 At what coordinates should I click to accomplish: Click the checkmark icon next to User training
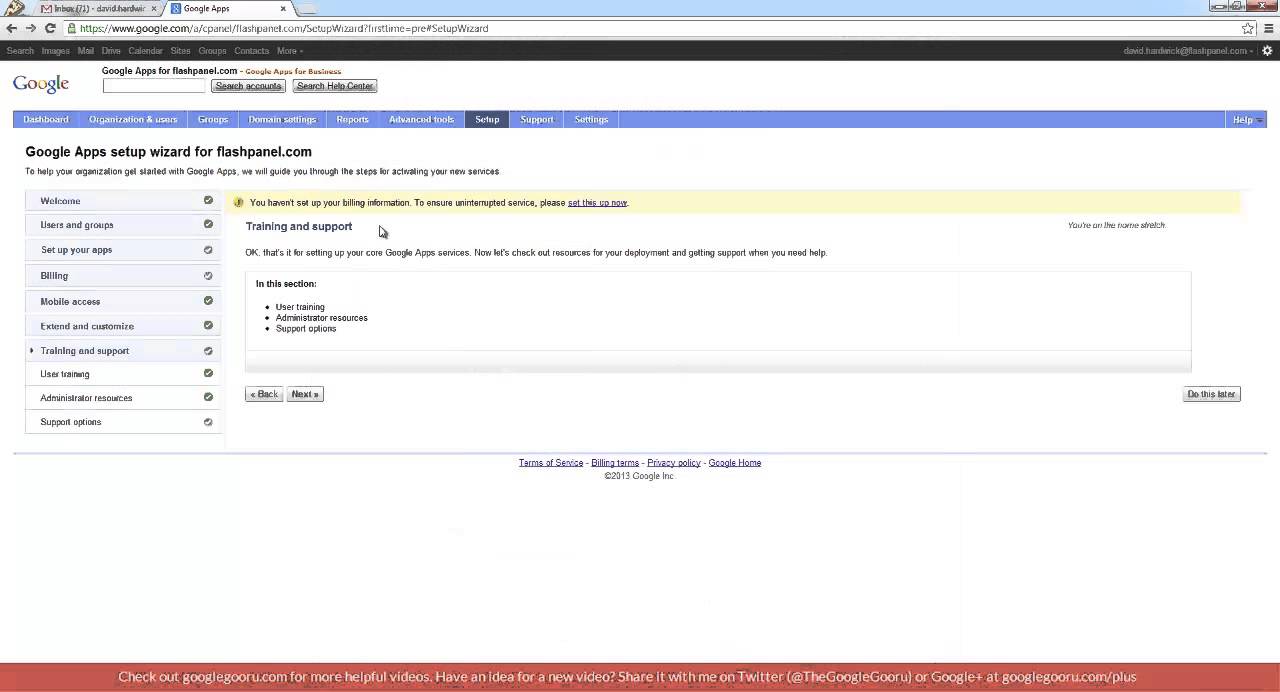pyautogui.click(x=208, y=373)
